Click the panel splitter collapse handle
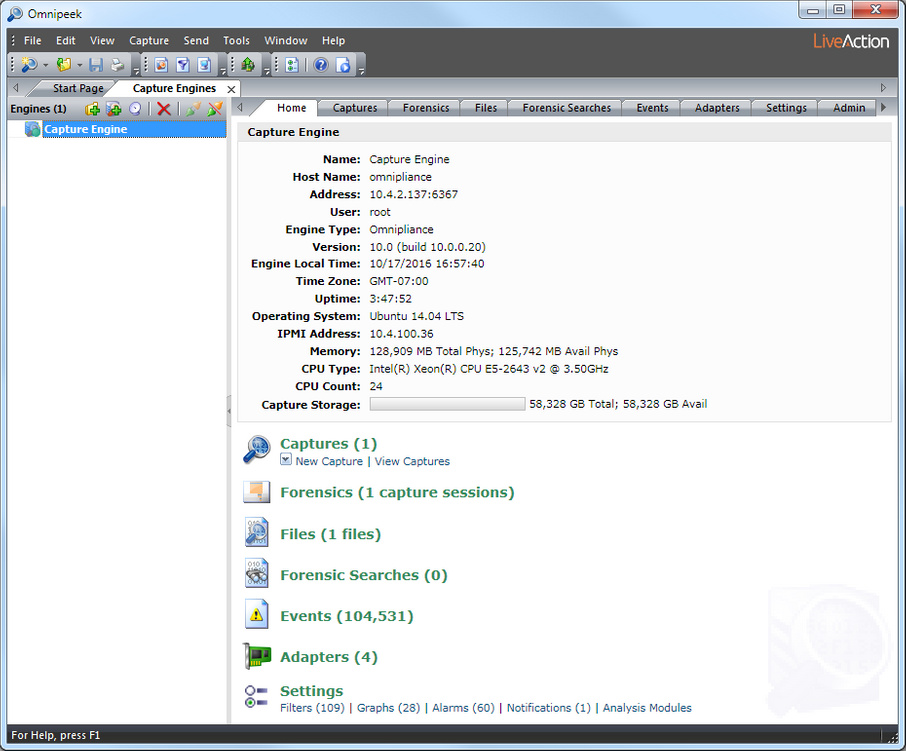Image resolution: width=906 pixels, height=751 pixels. coord(229,411)
